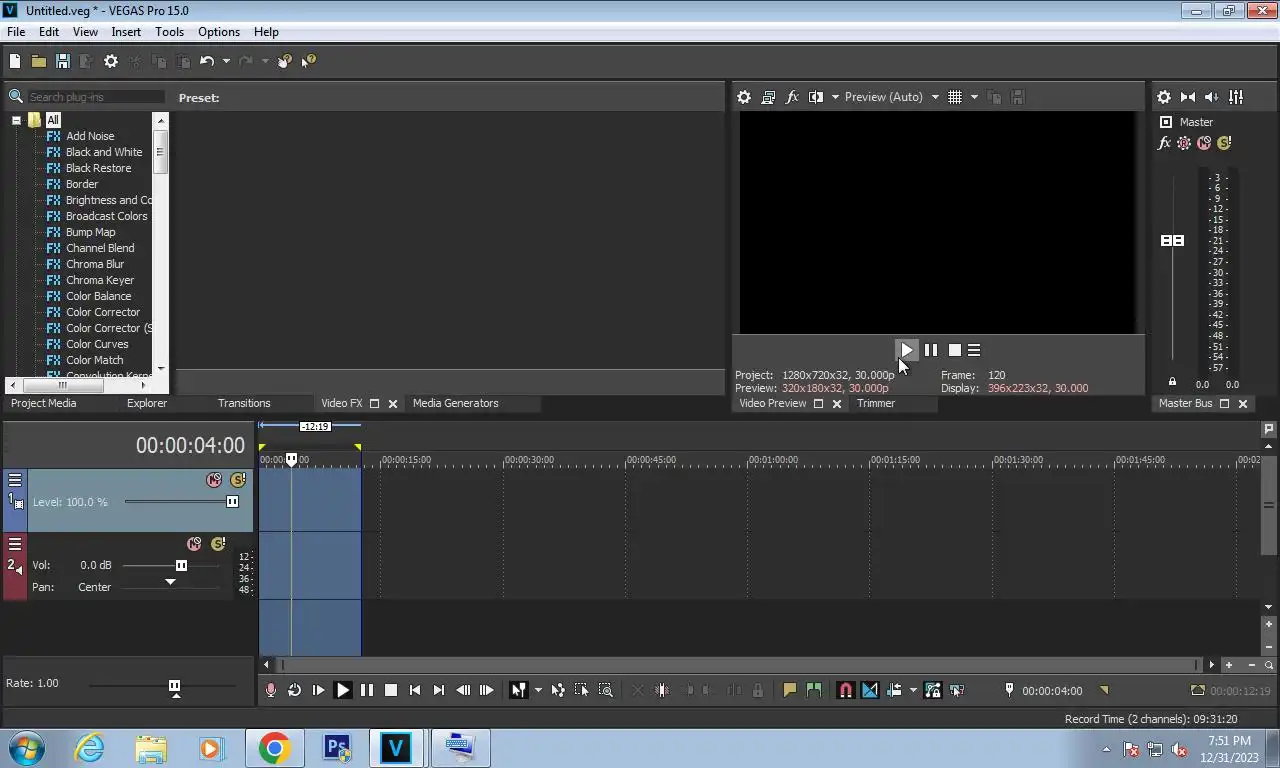The image size is (1280, 768).
Task: Collapse the All folder in plug-in tree
Action: pos(16,120)
